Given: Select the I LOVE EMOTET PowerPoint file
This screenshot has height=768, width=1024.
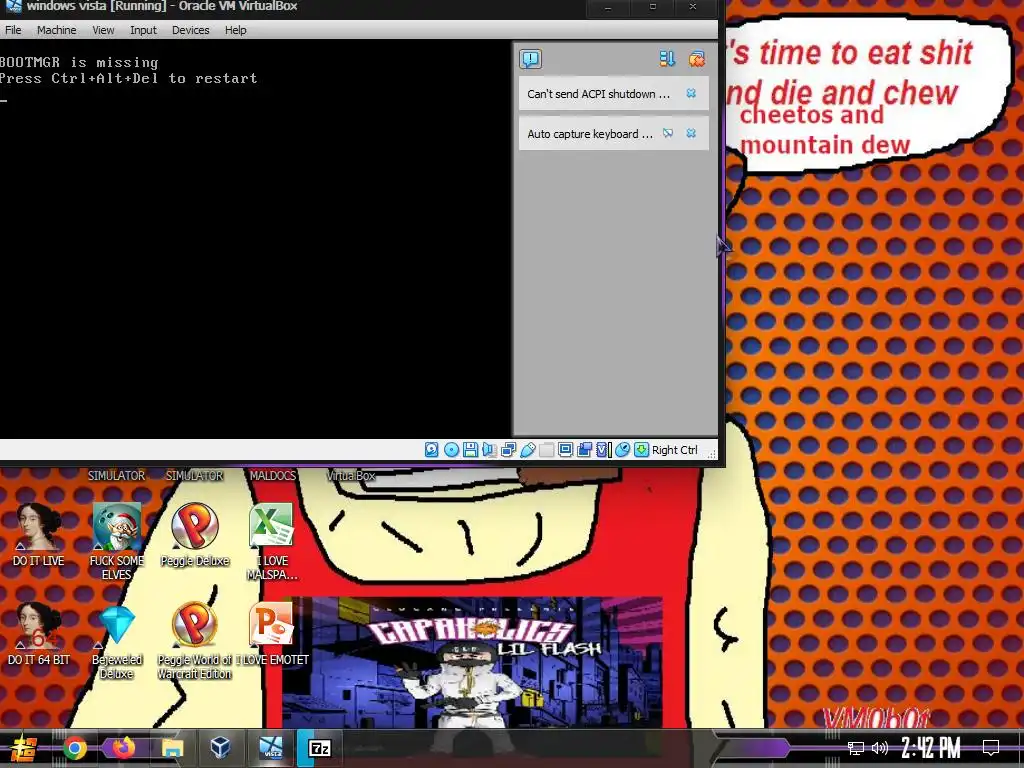Looking at the screenshot, I should coord(272,633).
